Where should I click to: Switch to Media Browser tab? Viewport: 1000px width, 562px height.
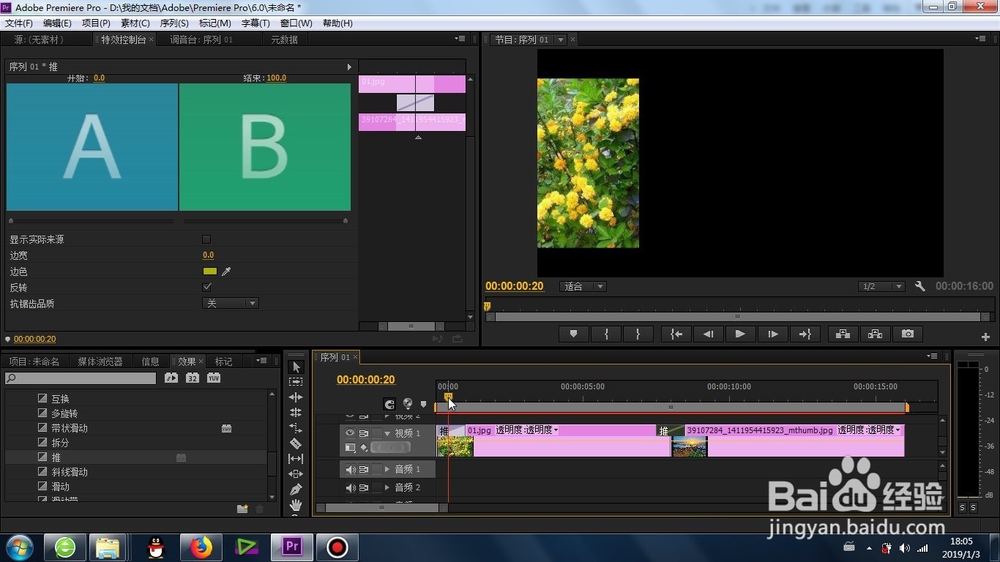[x=100, y=362]
